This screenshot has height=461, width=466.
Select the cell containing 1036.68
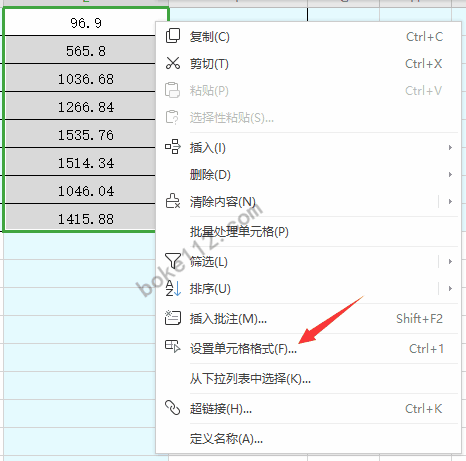[80, 78]
